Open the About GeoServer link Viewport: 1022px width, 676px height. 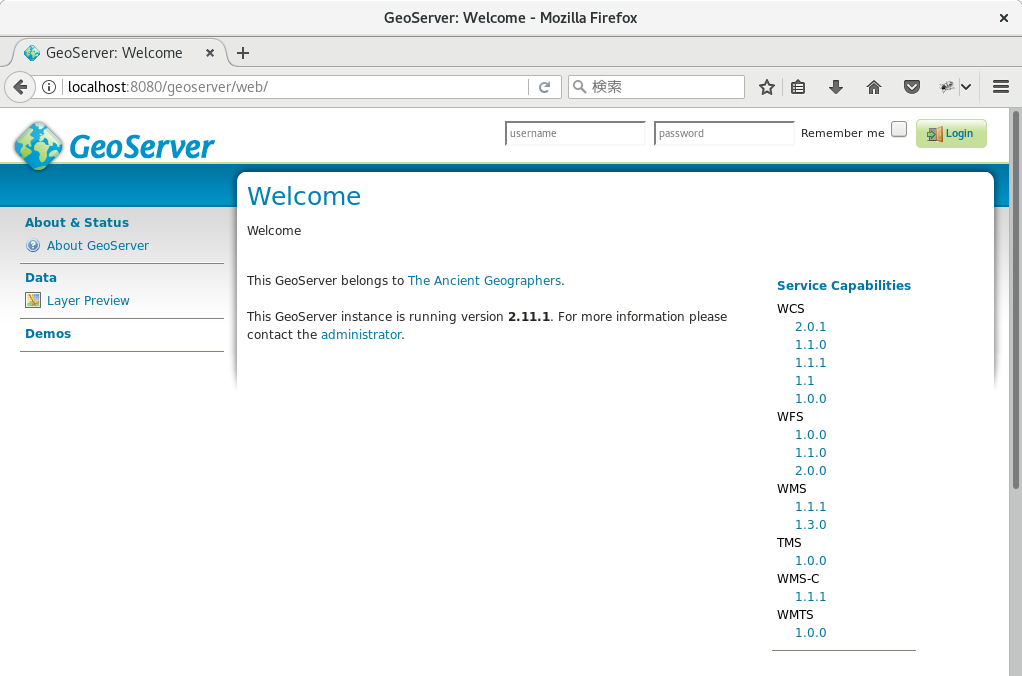tap(98, 246)
